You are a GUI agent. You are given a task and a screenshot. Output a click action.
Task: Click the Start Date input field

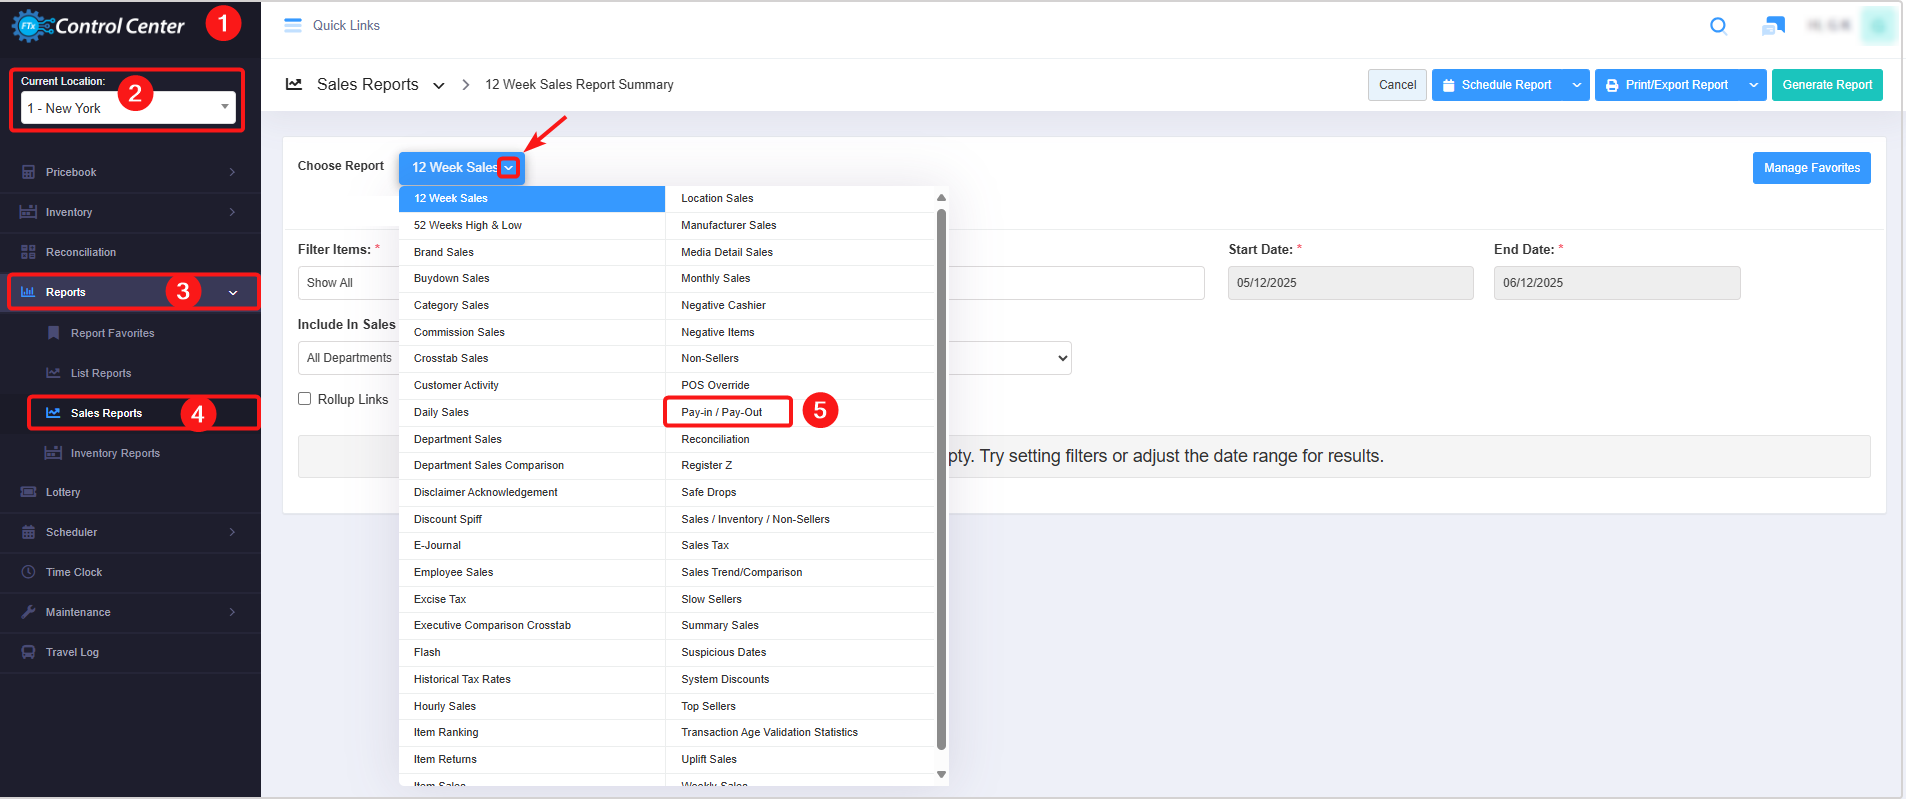pyautogui.click(x=1350, y=283)
